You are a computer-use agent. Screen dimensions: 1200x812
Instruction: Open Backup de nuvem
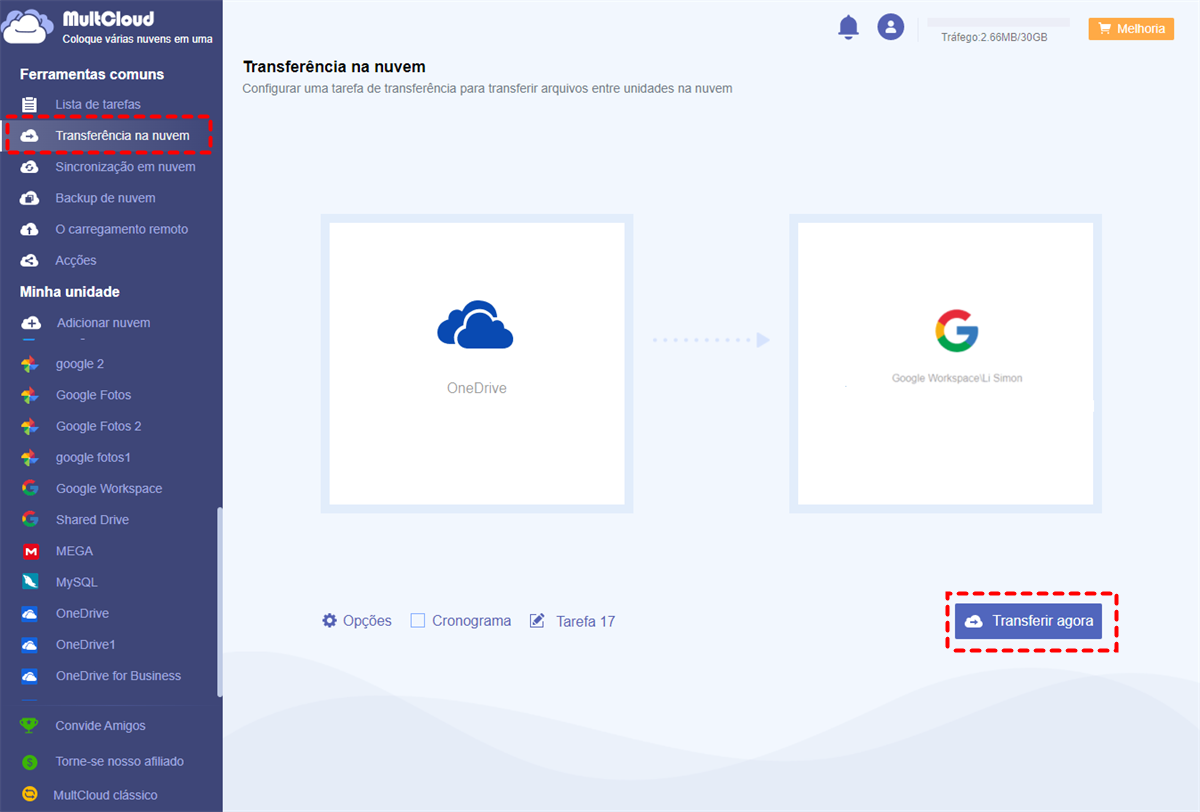click(105, 198)
